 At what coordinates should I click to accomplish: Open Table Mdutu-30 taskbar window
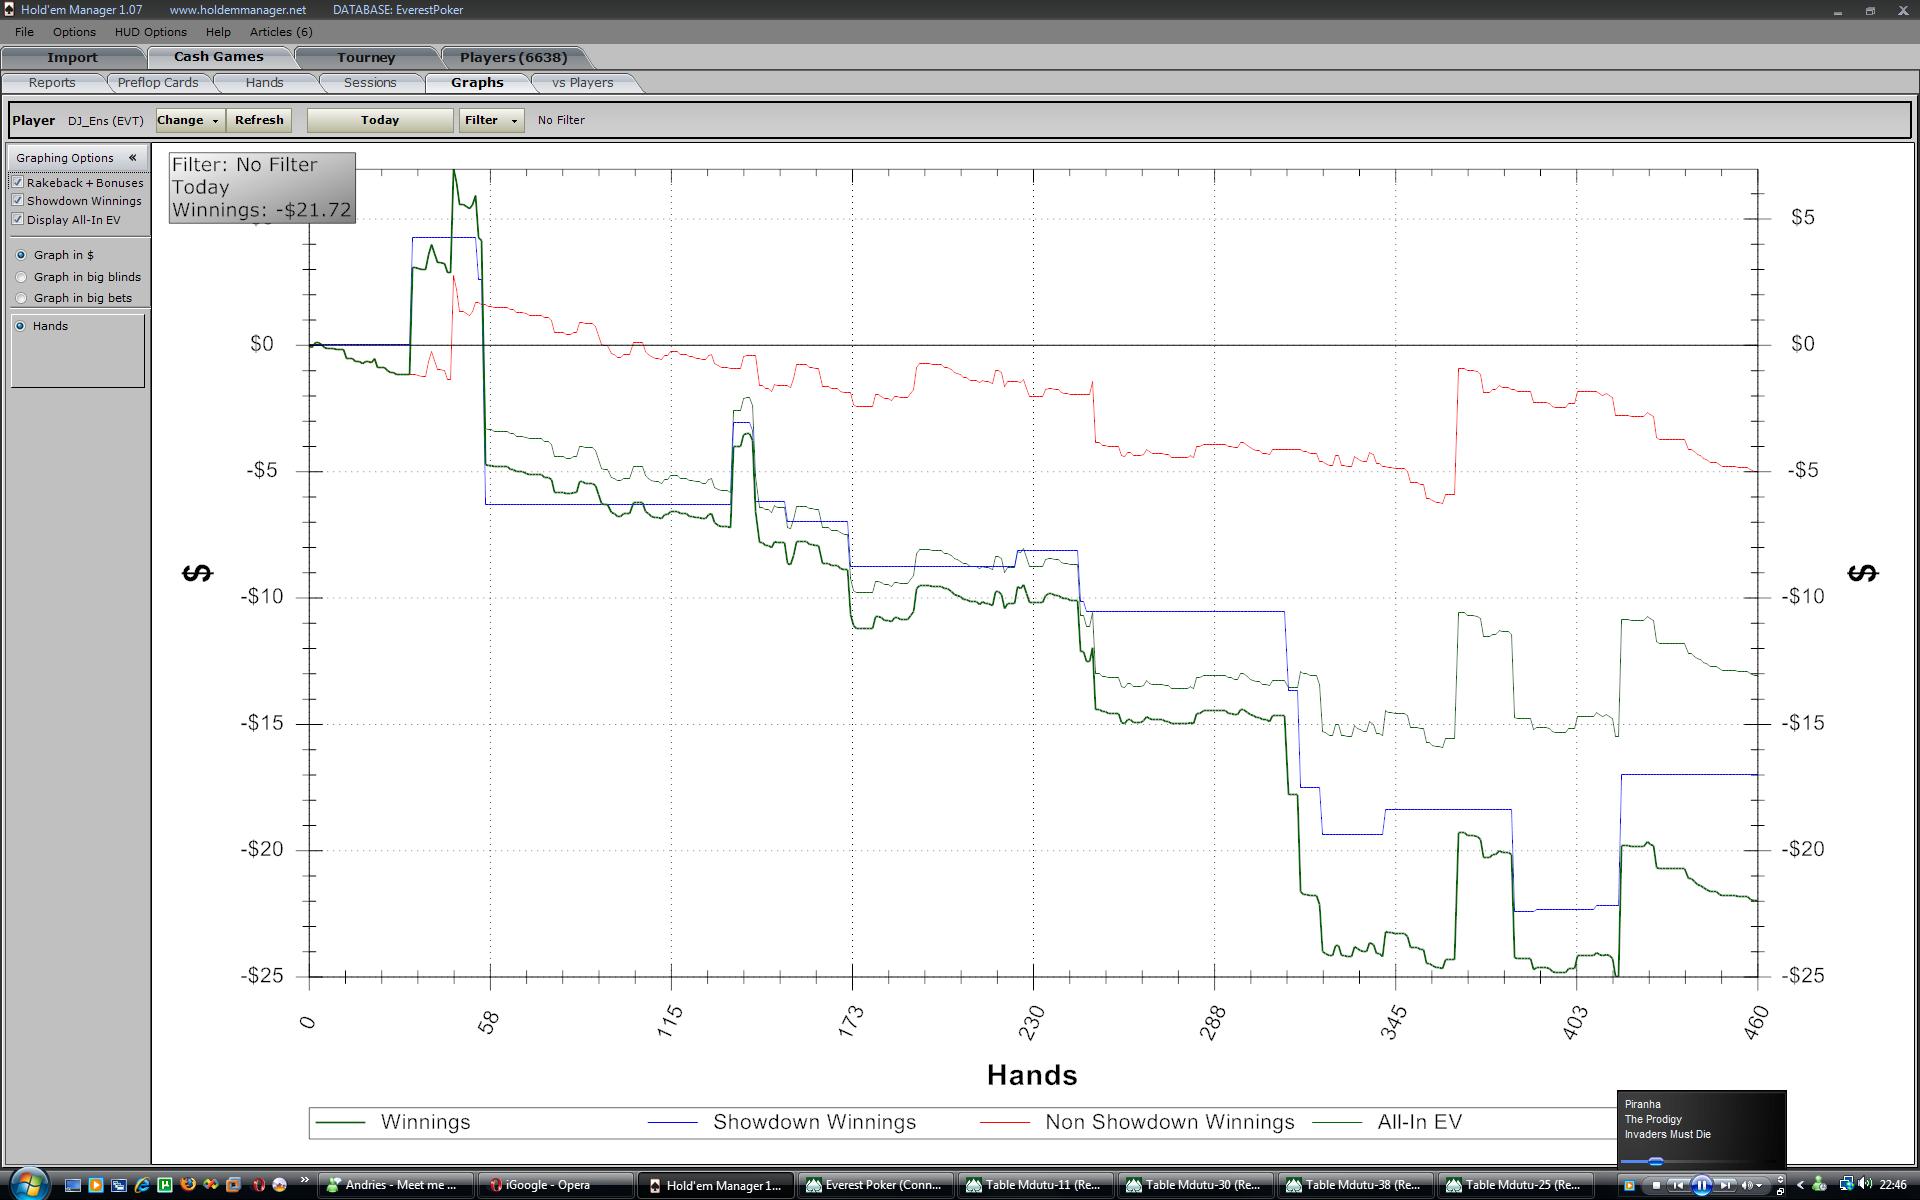pos(1195,1185)
